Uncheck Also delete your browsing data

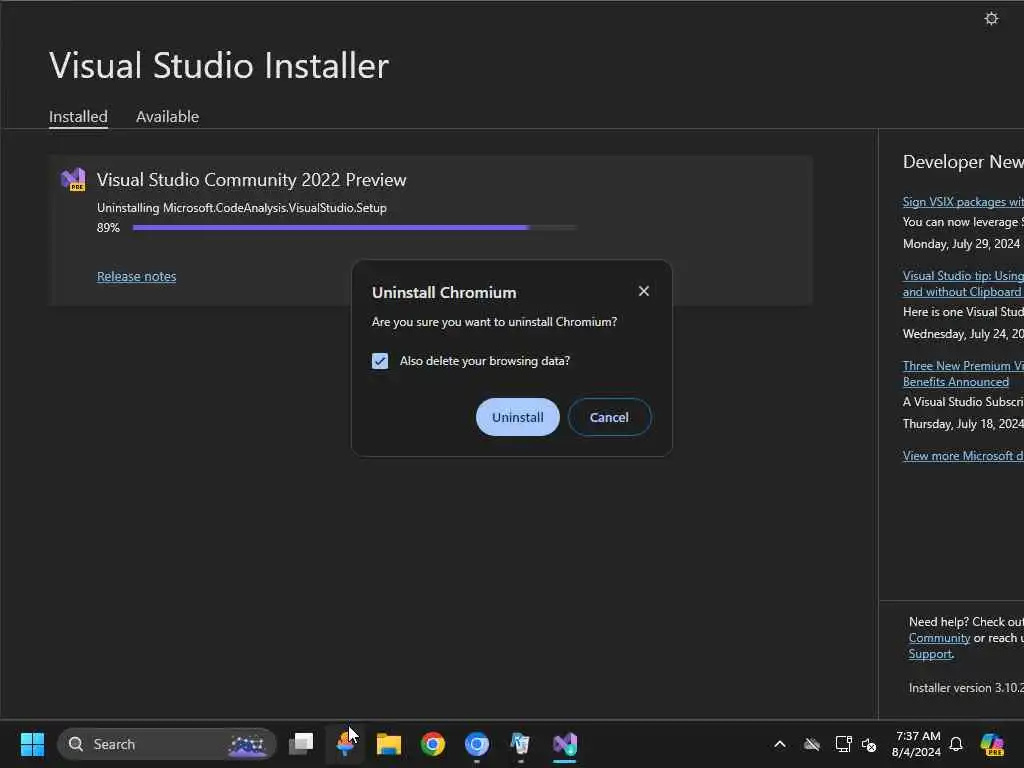pos(379,361)
